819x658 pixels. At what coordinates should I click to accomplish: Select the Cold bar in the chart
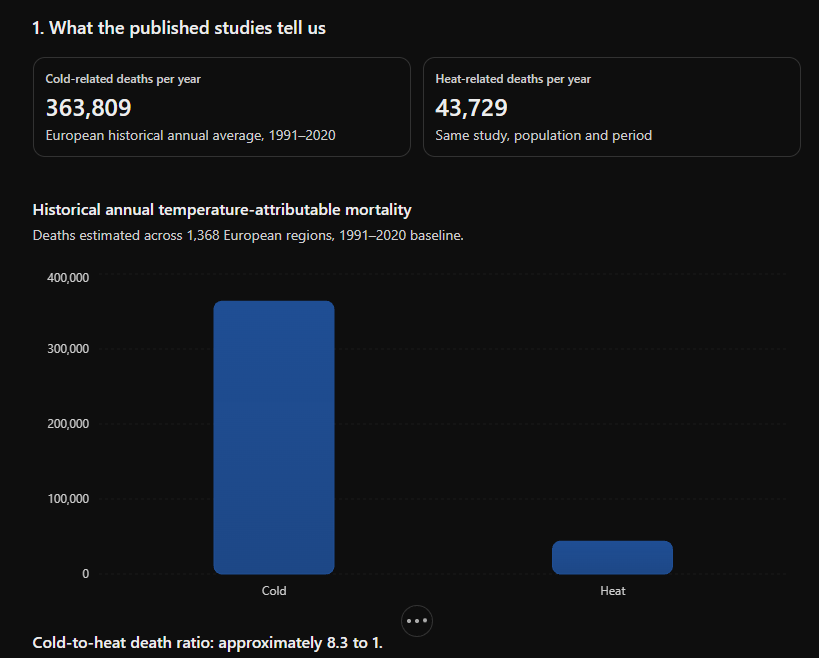[x=274, y=438]
